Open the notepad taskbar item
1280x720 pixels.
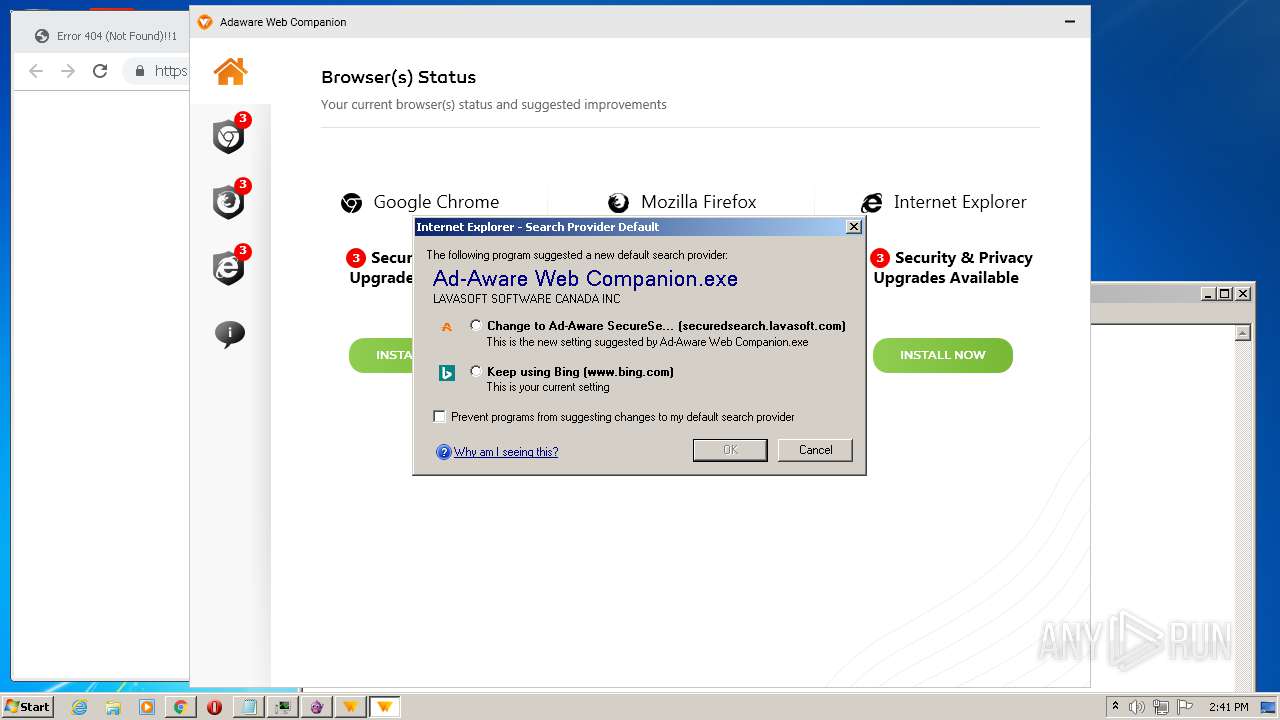(x=248, y=707)
